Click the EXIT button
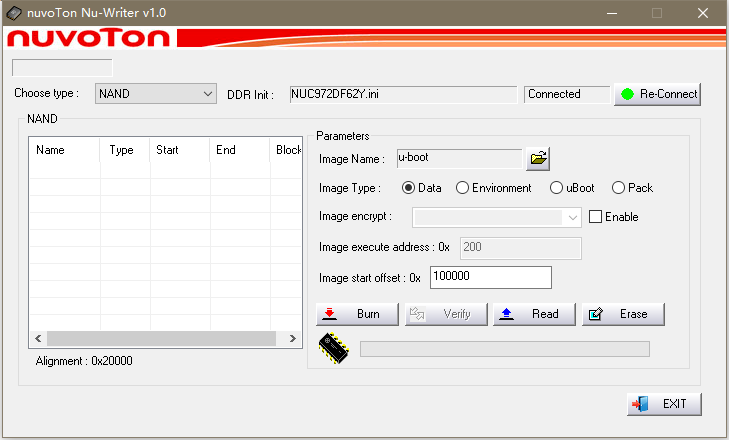Screen dimensions: 729x440 (664, 404)
